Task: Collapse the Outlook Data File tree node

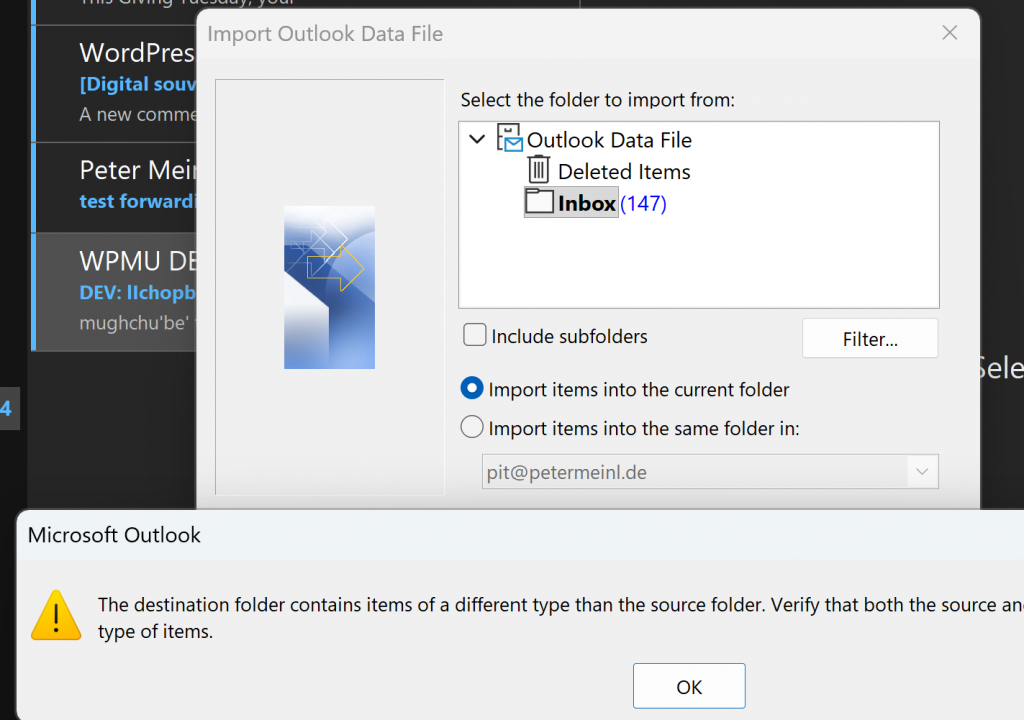Action: pyautogui.click(x=477, y=140)
